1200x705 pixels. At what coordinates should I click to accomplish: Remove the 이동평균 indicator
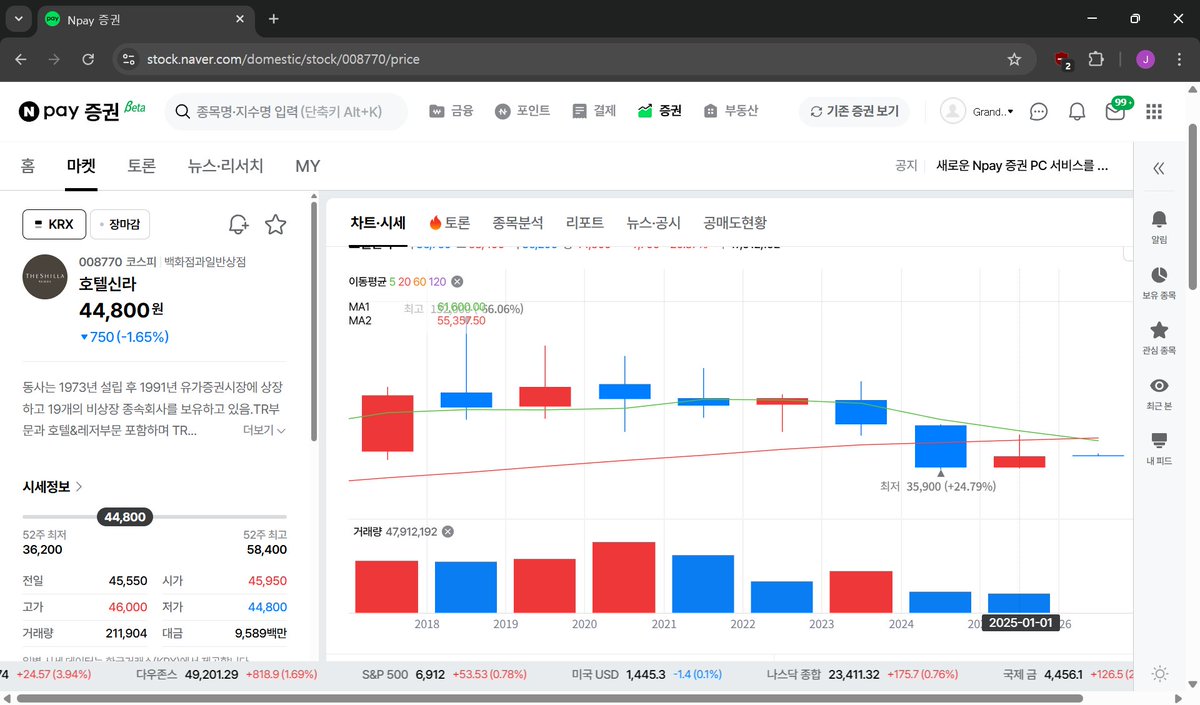(457, 282)
